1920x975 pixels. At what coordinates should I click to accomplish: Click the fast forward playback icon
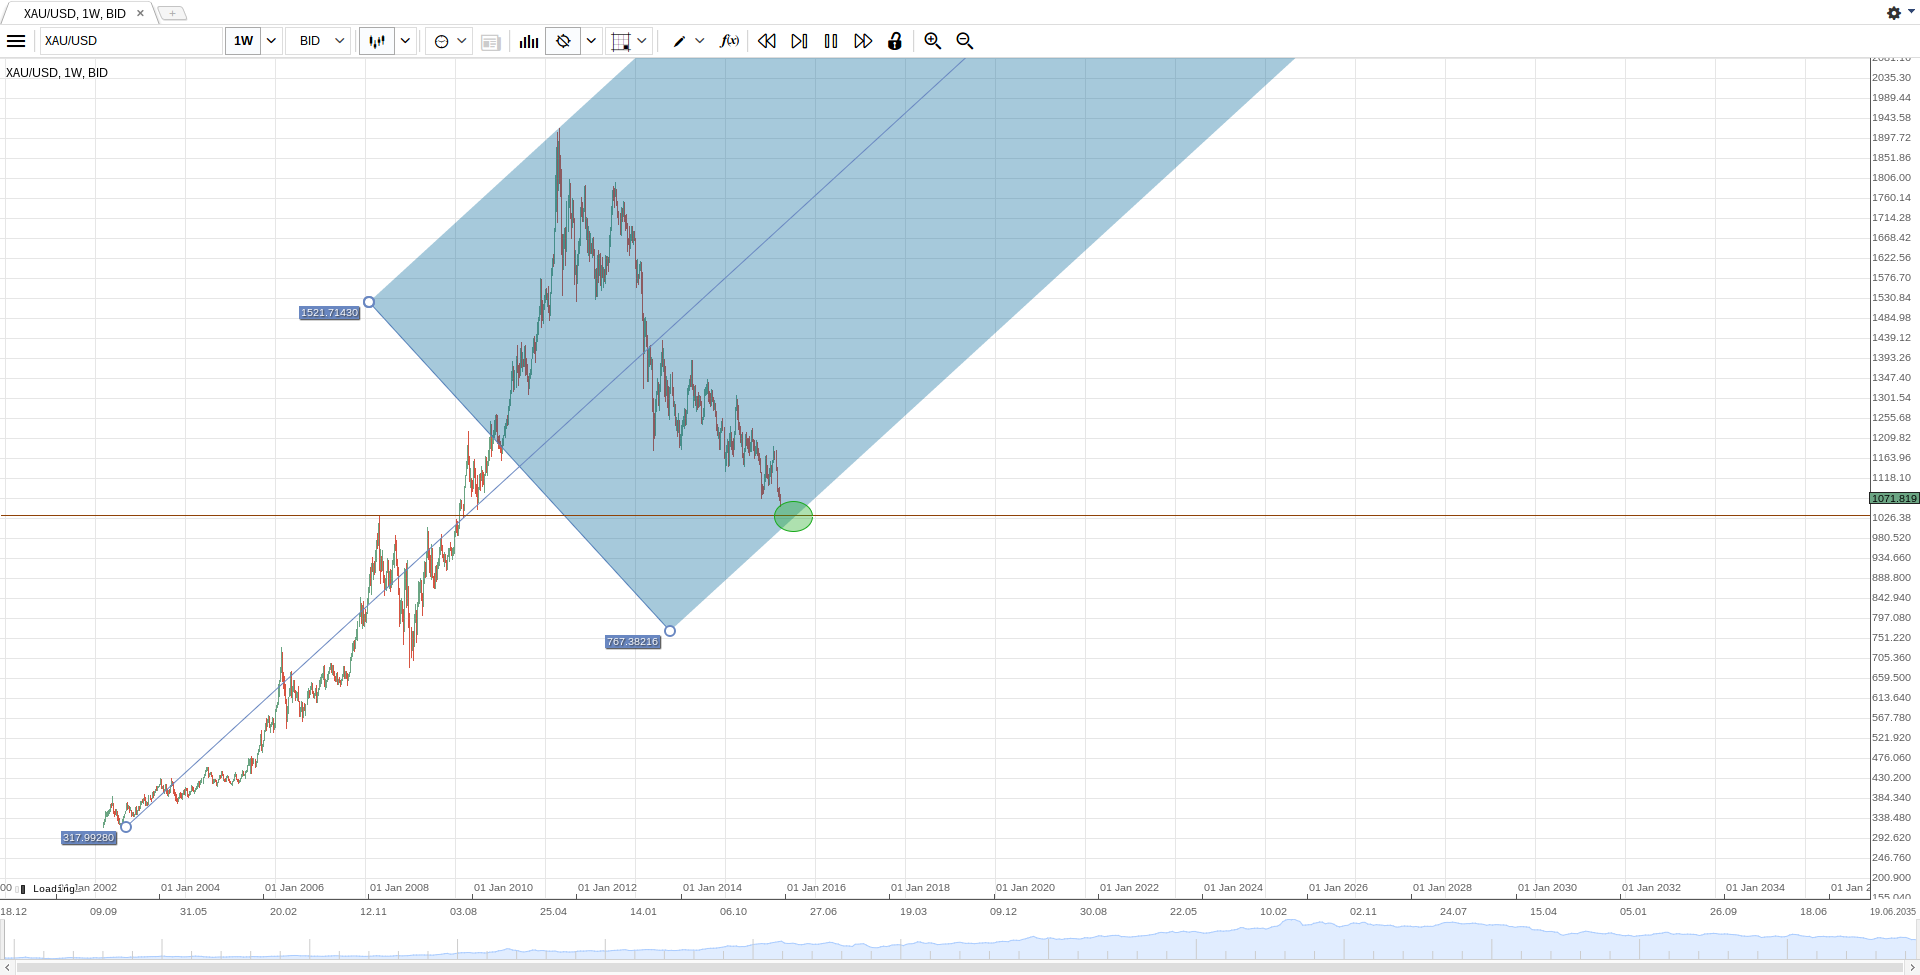tap(862, 41)
